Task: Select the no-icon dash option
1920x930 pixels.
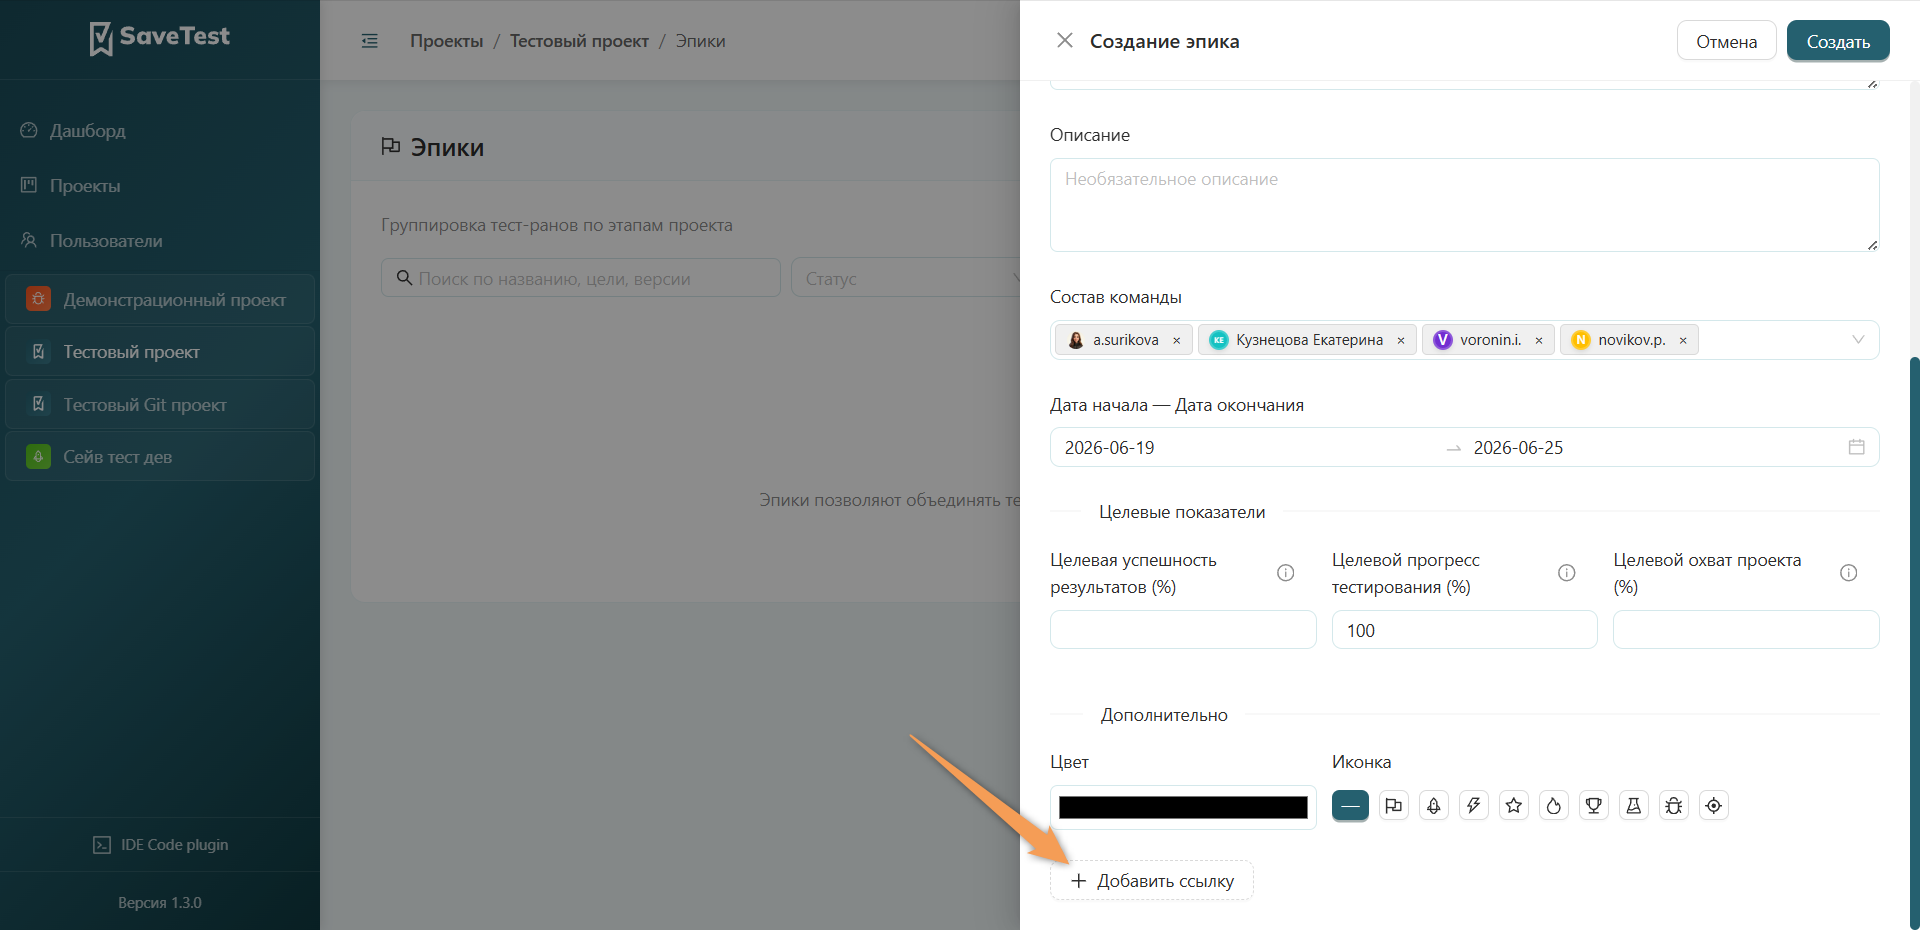Action: (1350, 805)
